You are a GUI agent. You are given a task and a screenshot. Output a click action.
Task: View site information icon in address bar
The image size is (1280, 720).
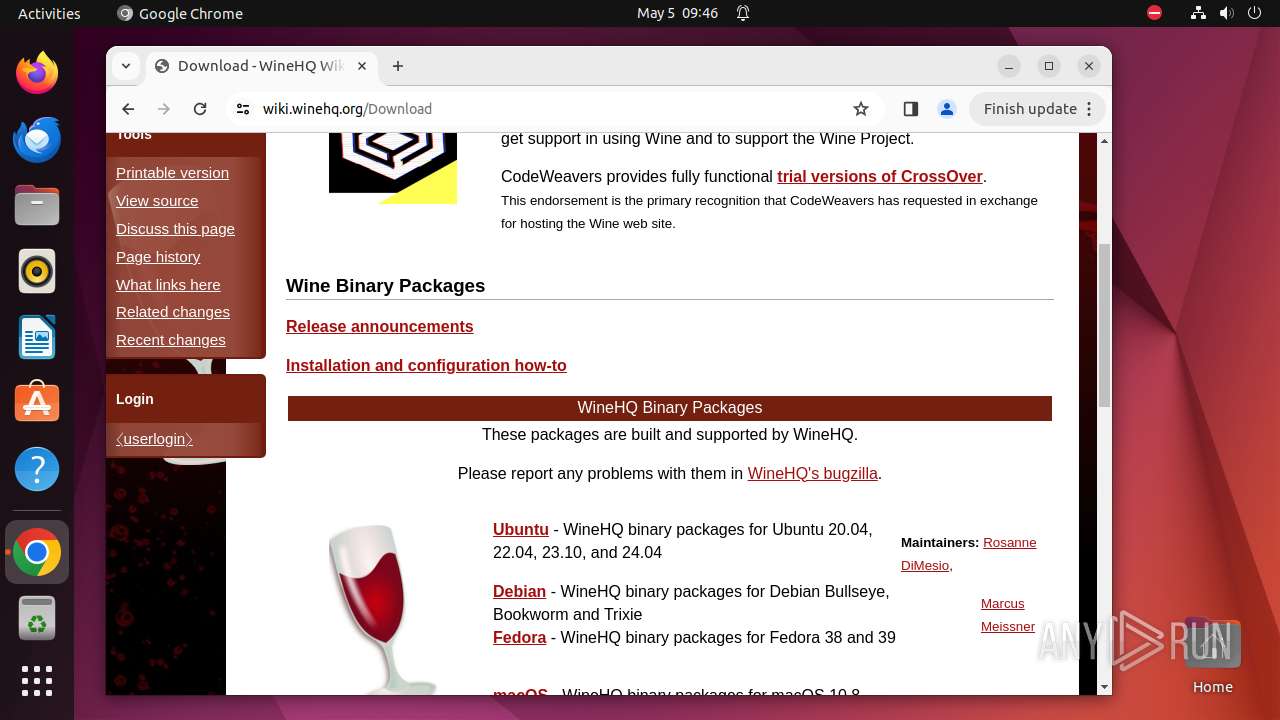pos(242,109)
